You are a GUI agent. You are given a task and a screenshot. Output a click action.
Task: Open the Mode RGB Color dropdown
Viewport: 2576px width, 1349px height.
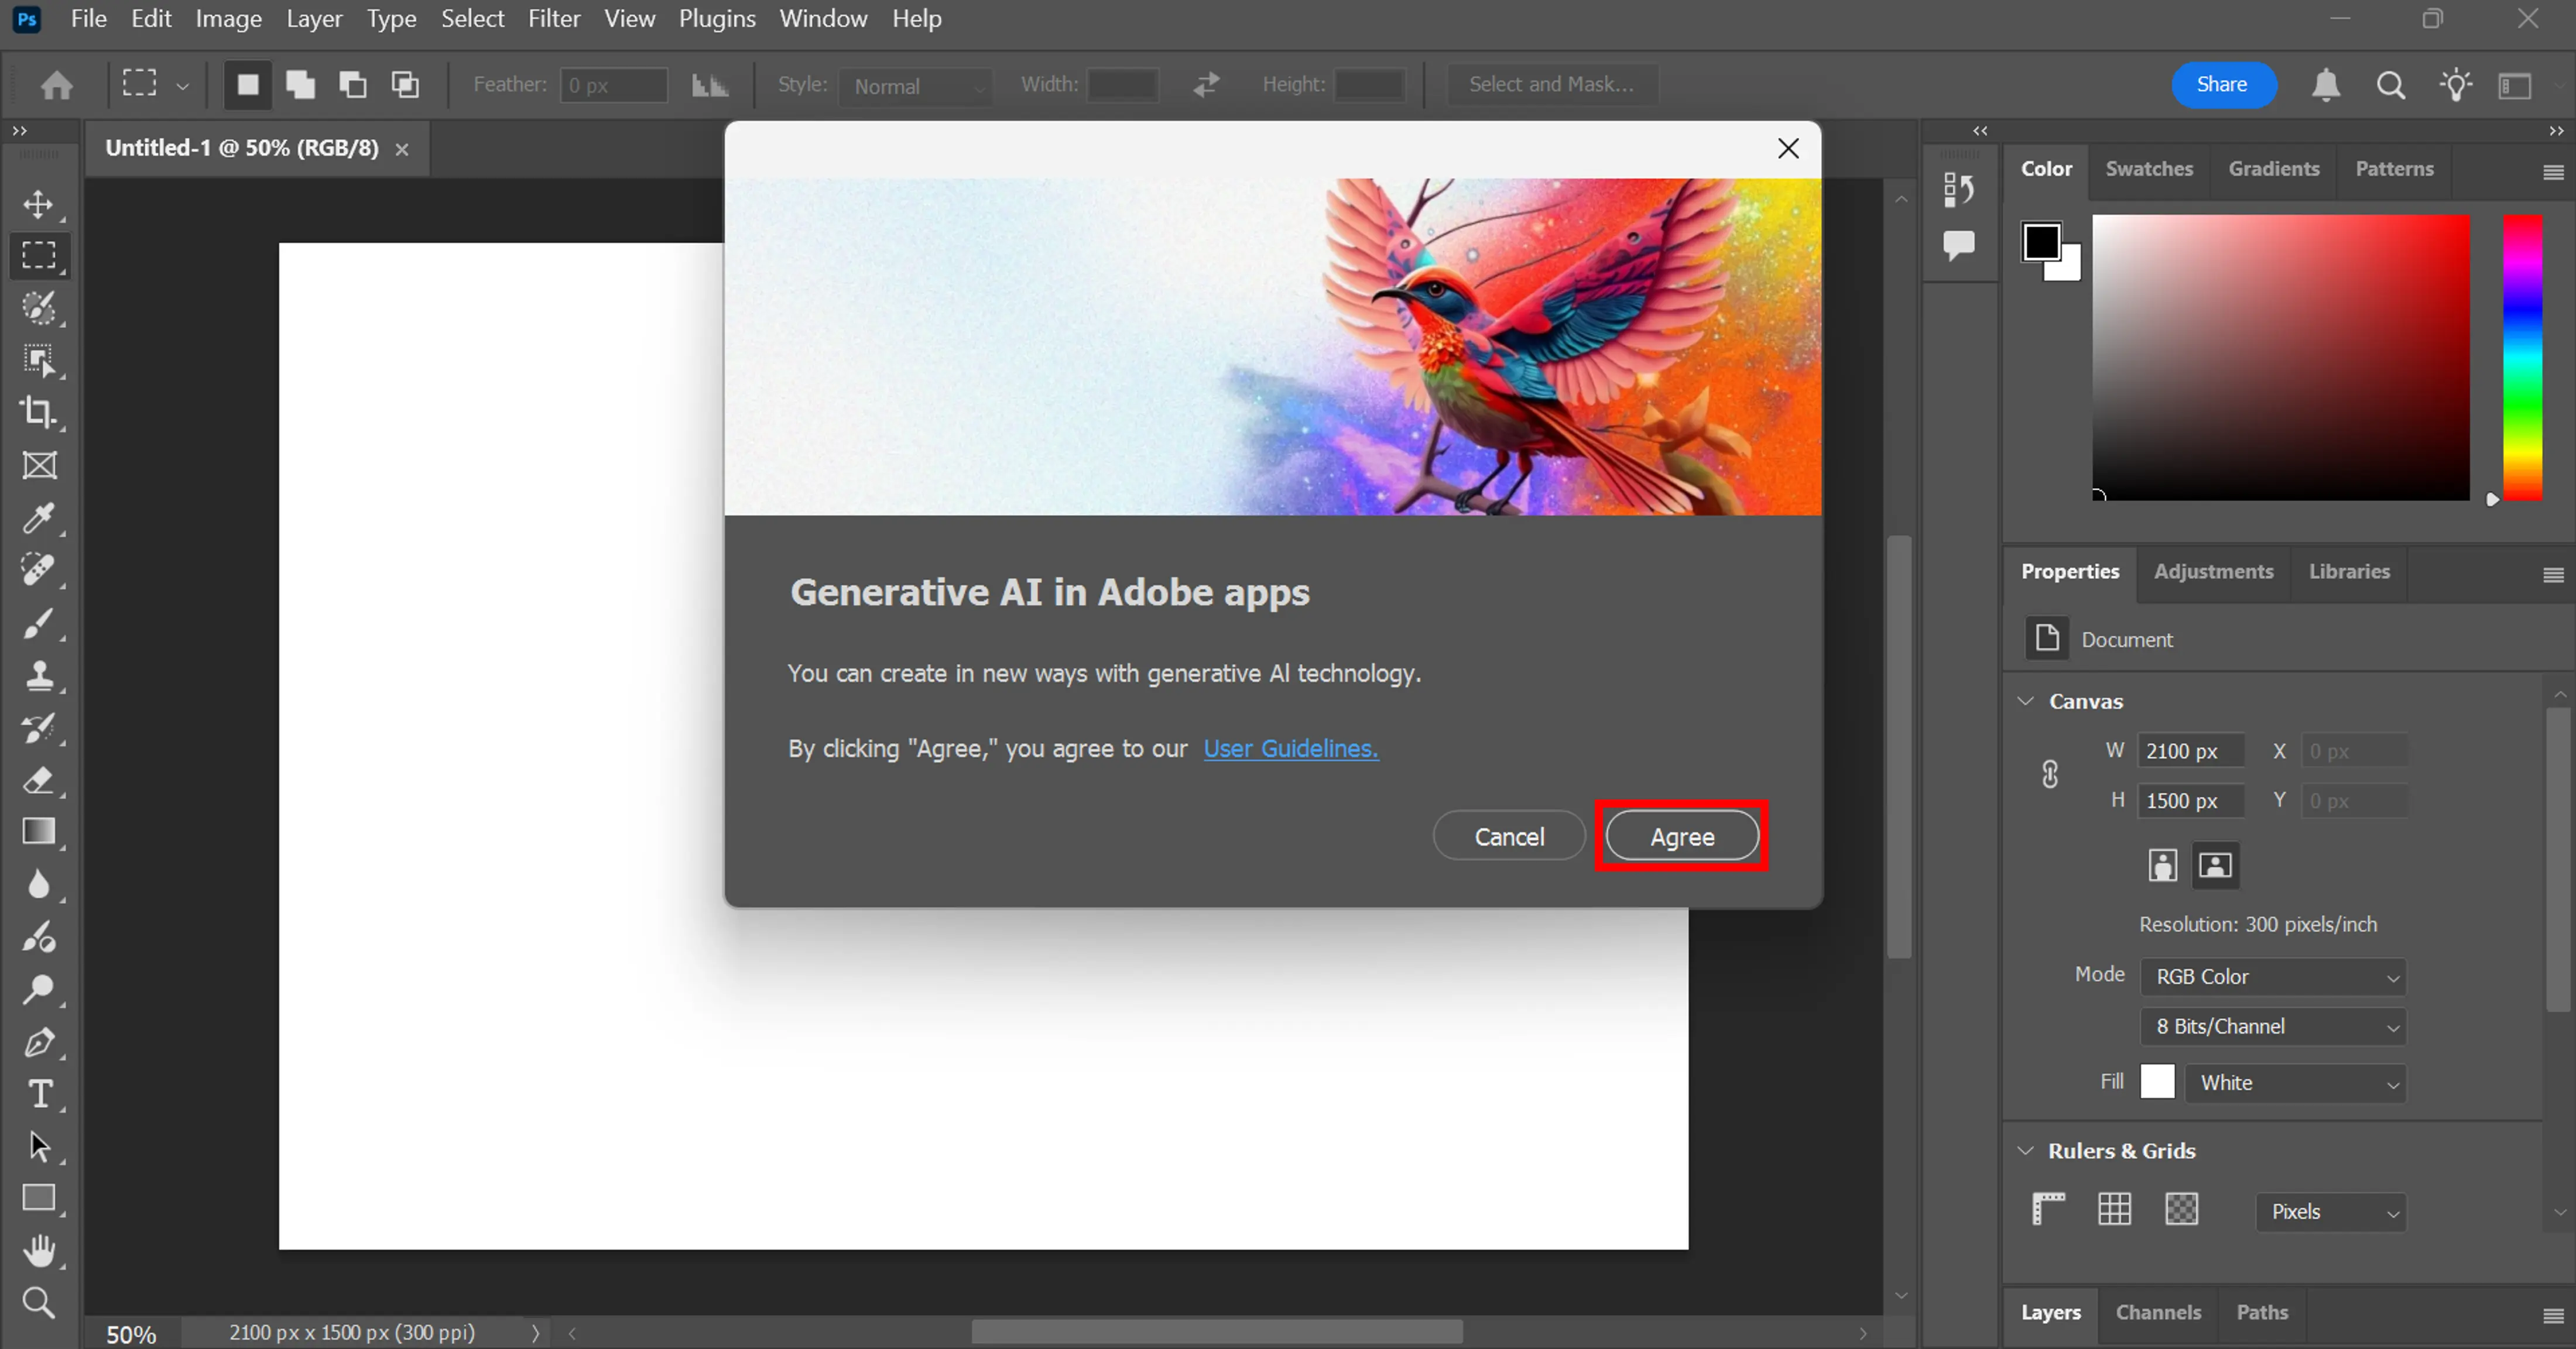point(2272,976)
